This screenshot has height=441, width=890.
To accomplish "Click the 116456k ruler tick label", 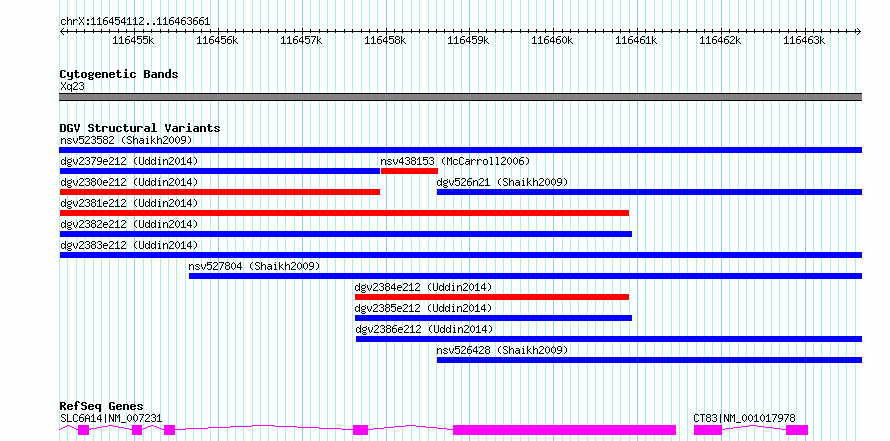I will tap(217, 40).
